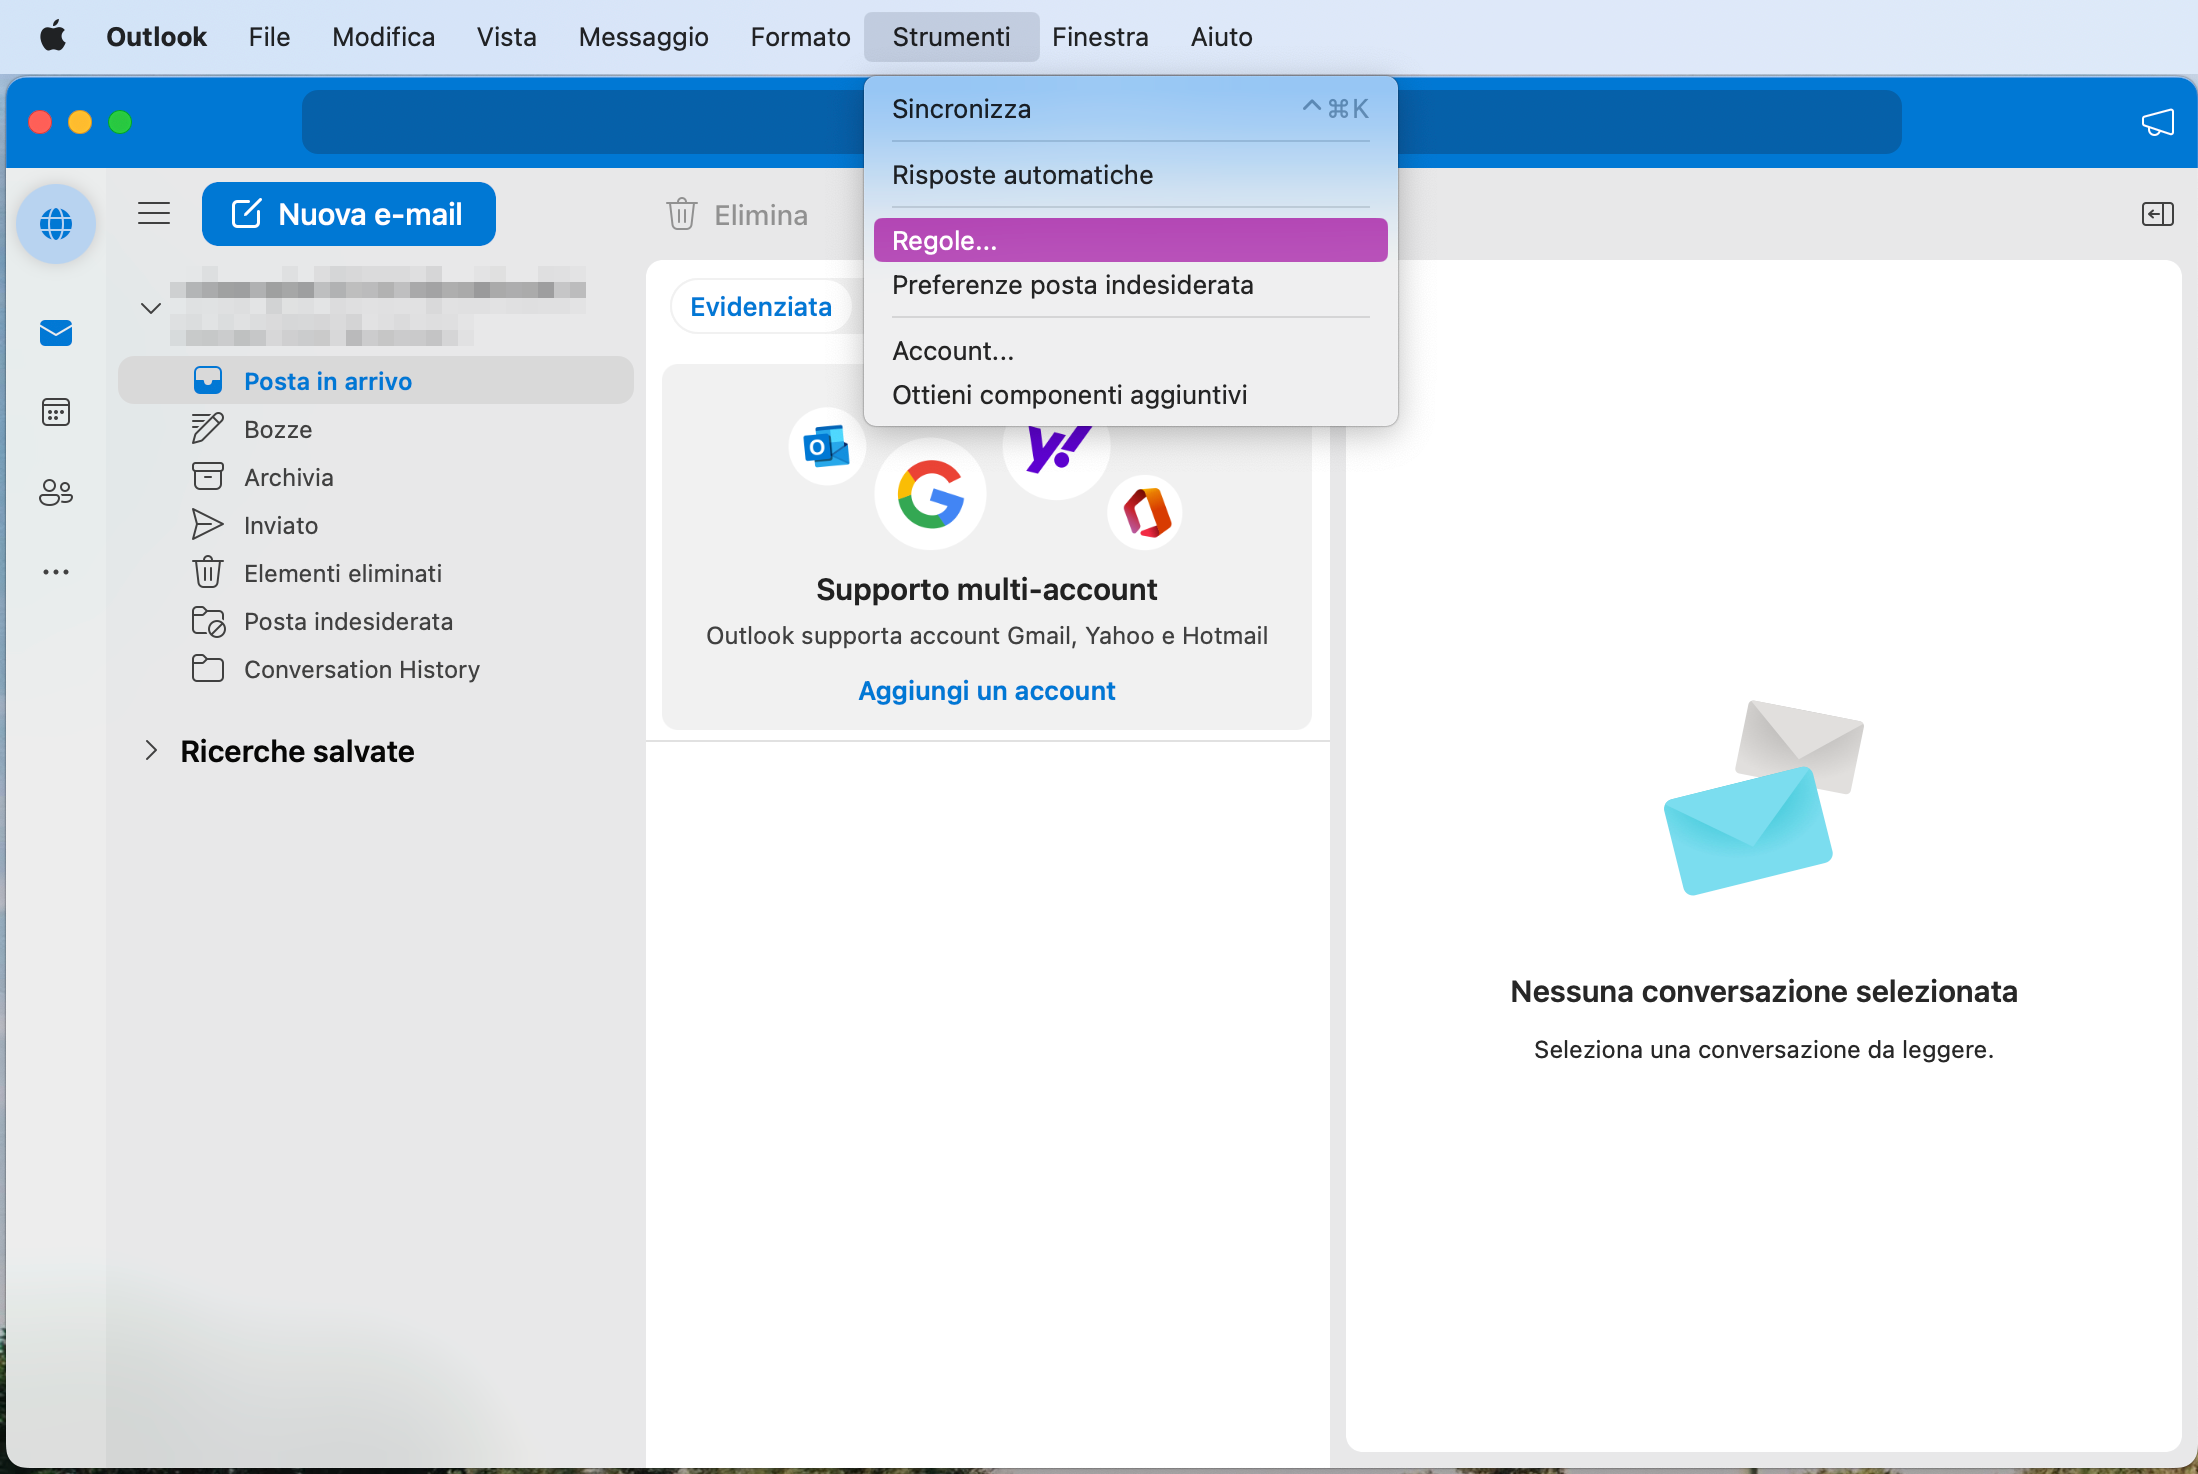2198x1474 pixels.
Task: Choose Ottieni componenti aggiuntivi
Action: click(1130, 395)
